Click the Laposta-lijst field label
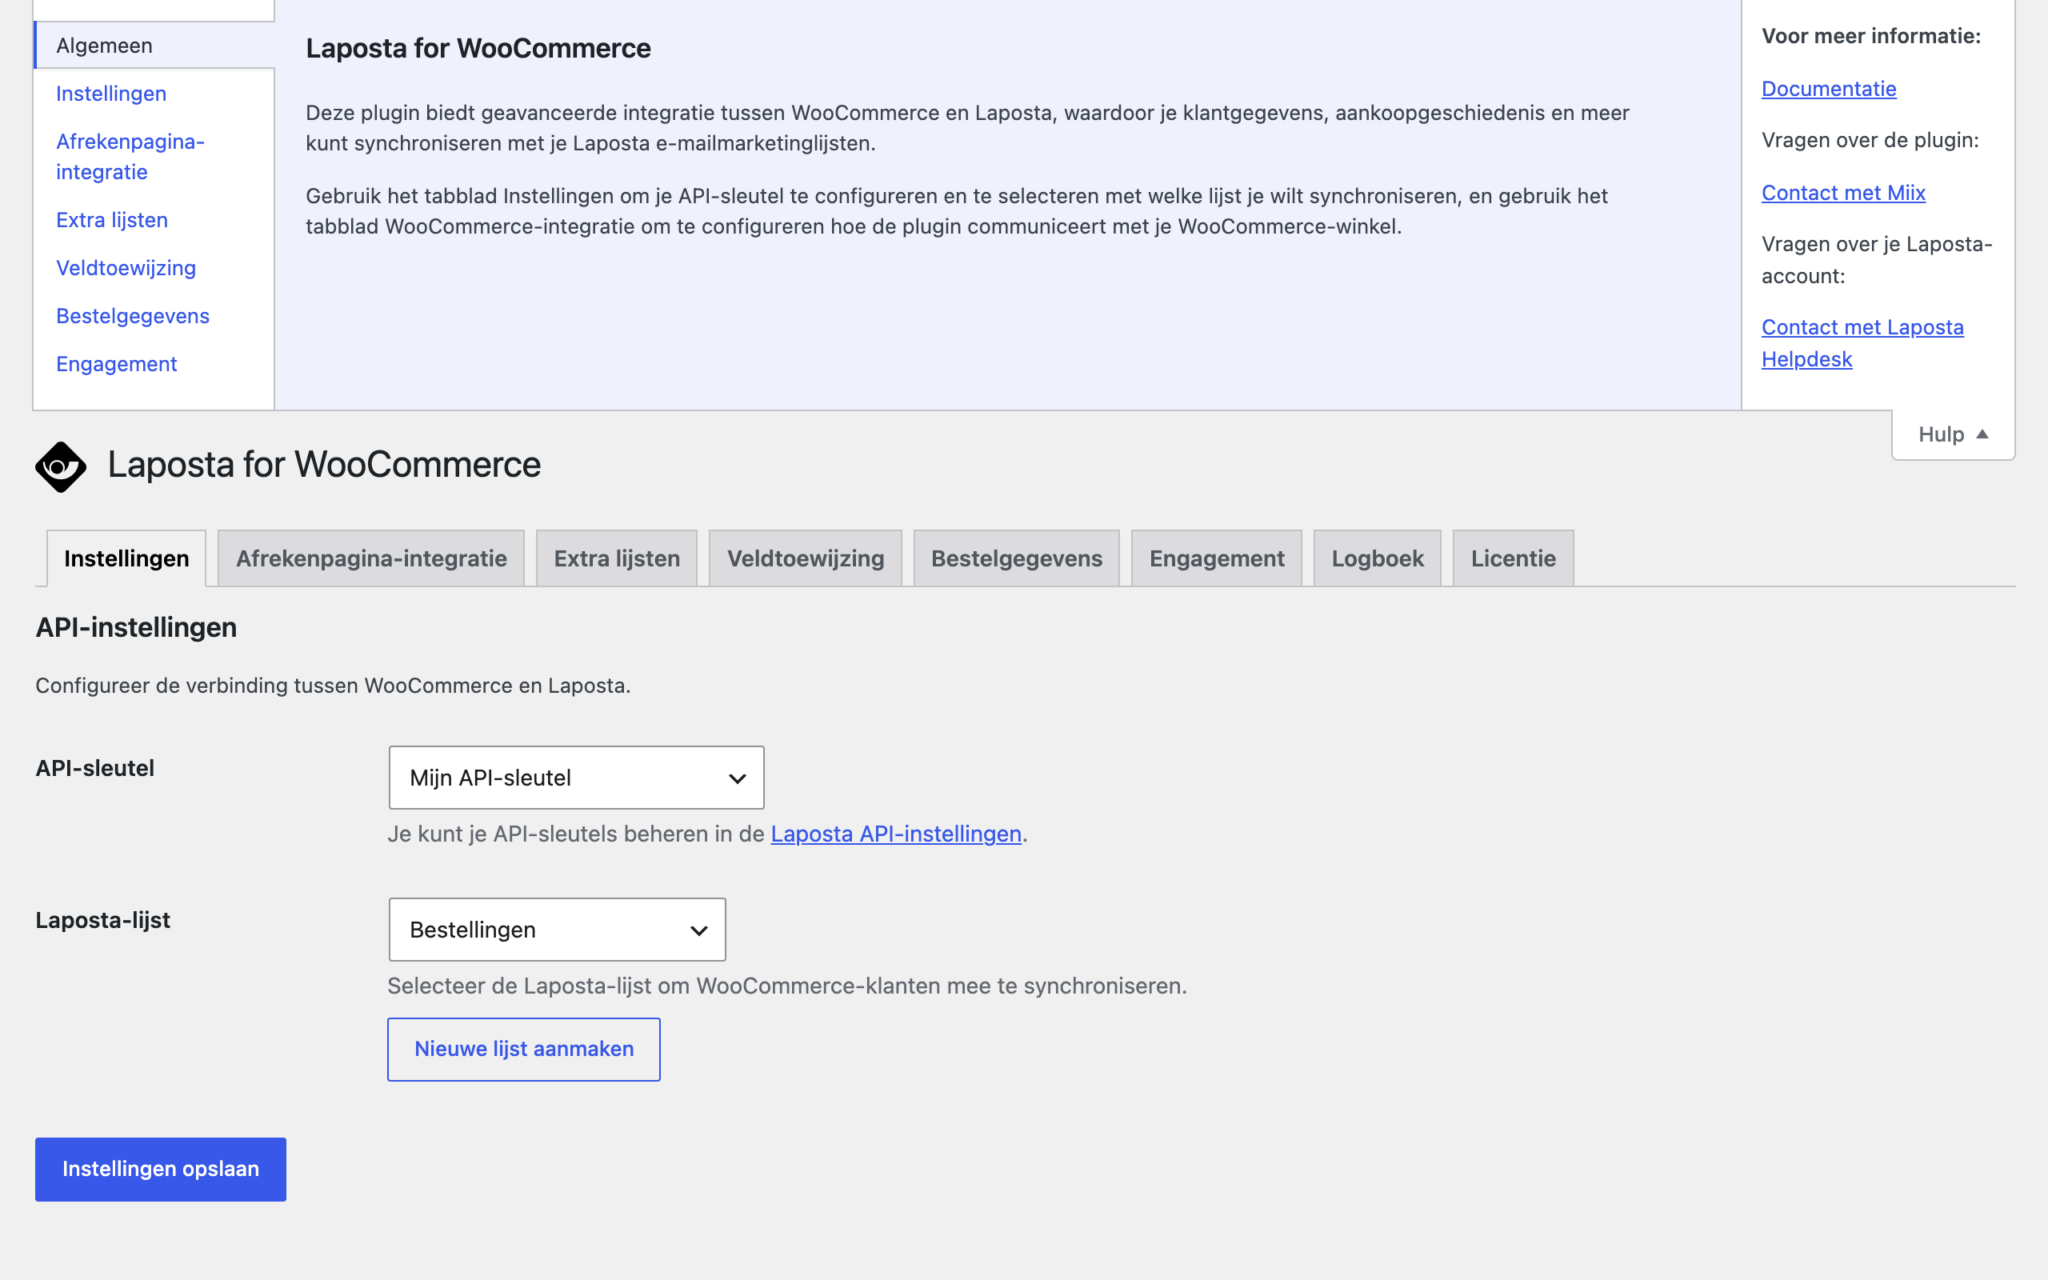Image resolution: width=2048 pixels, height=1280 pixels. pyautogui.click(x=103, y=920)
